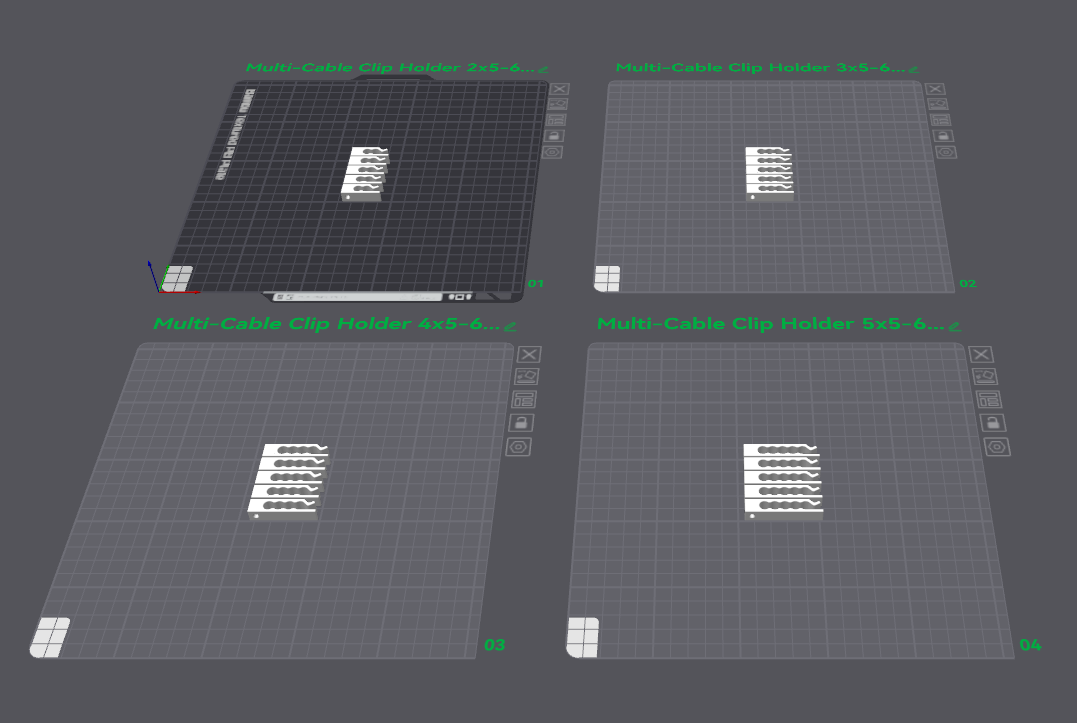This screenshot has width=1077, height=723.
Task: Click plate number label 04
Action: pos(1030,645)
